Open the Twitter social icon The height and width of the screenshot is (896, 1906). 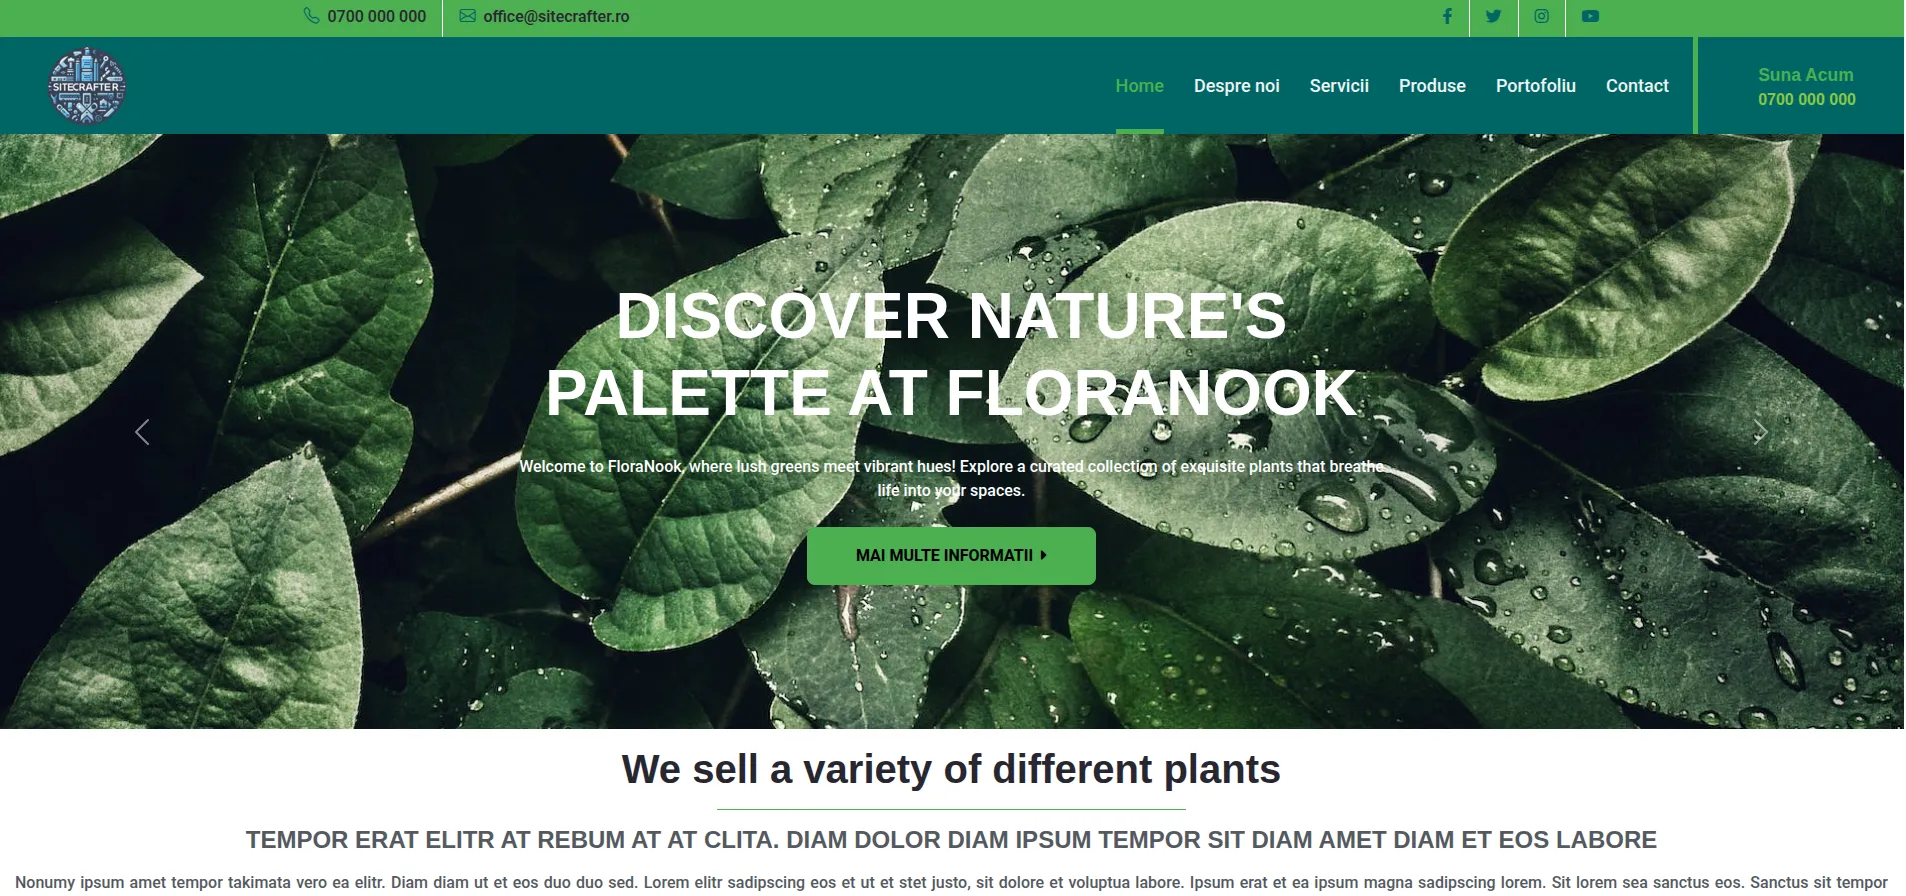[x=1493, y=16]
